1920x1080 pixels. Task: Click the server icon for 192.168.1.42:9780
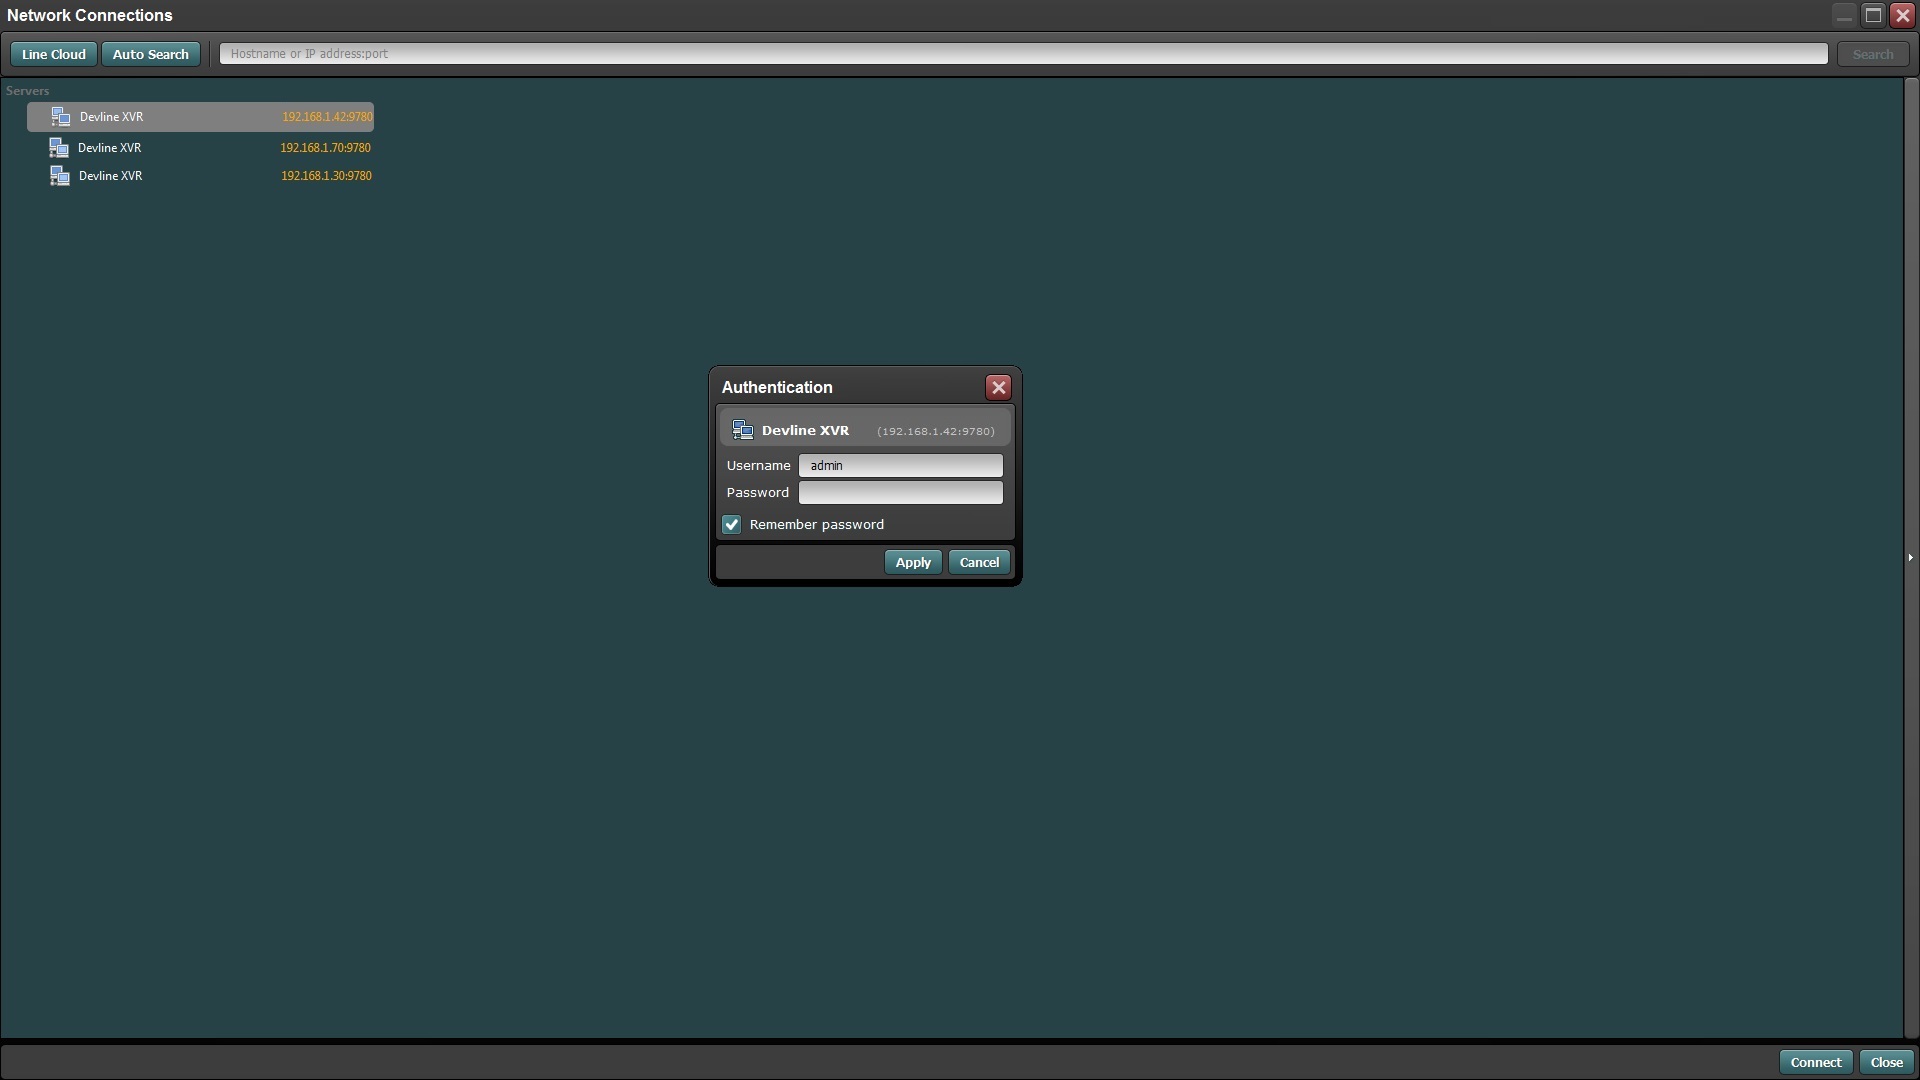[x=61, y=117]
